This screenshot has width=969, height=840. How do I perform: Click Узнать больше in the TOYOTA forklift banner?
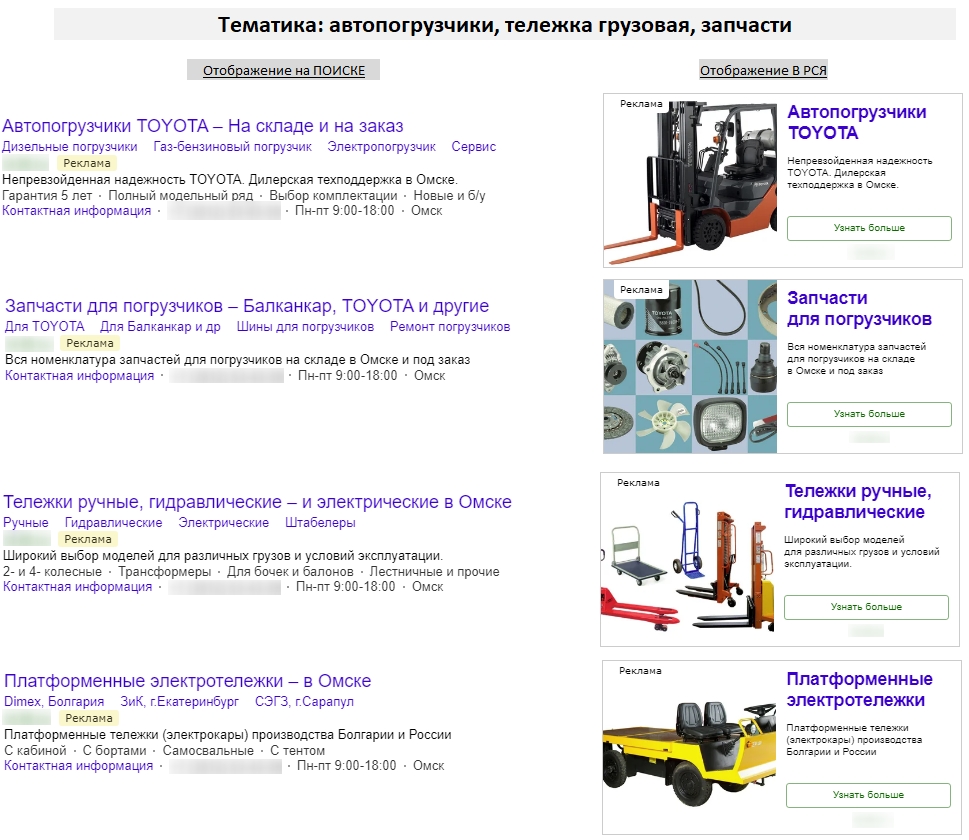869,228
